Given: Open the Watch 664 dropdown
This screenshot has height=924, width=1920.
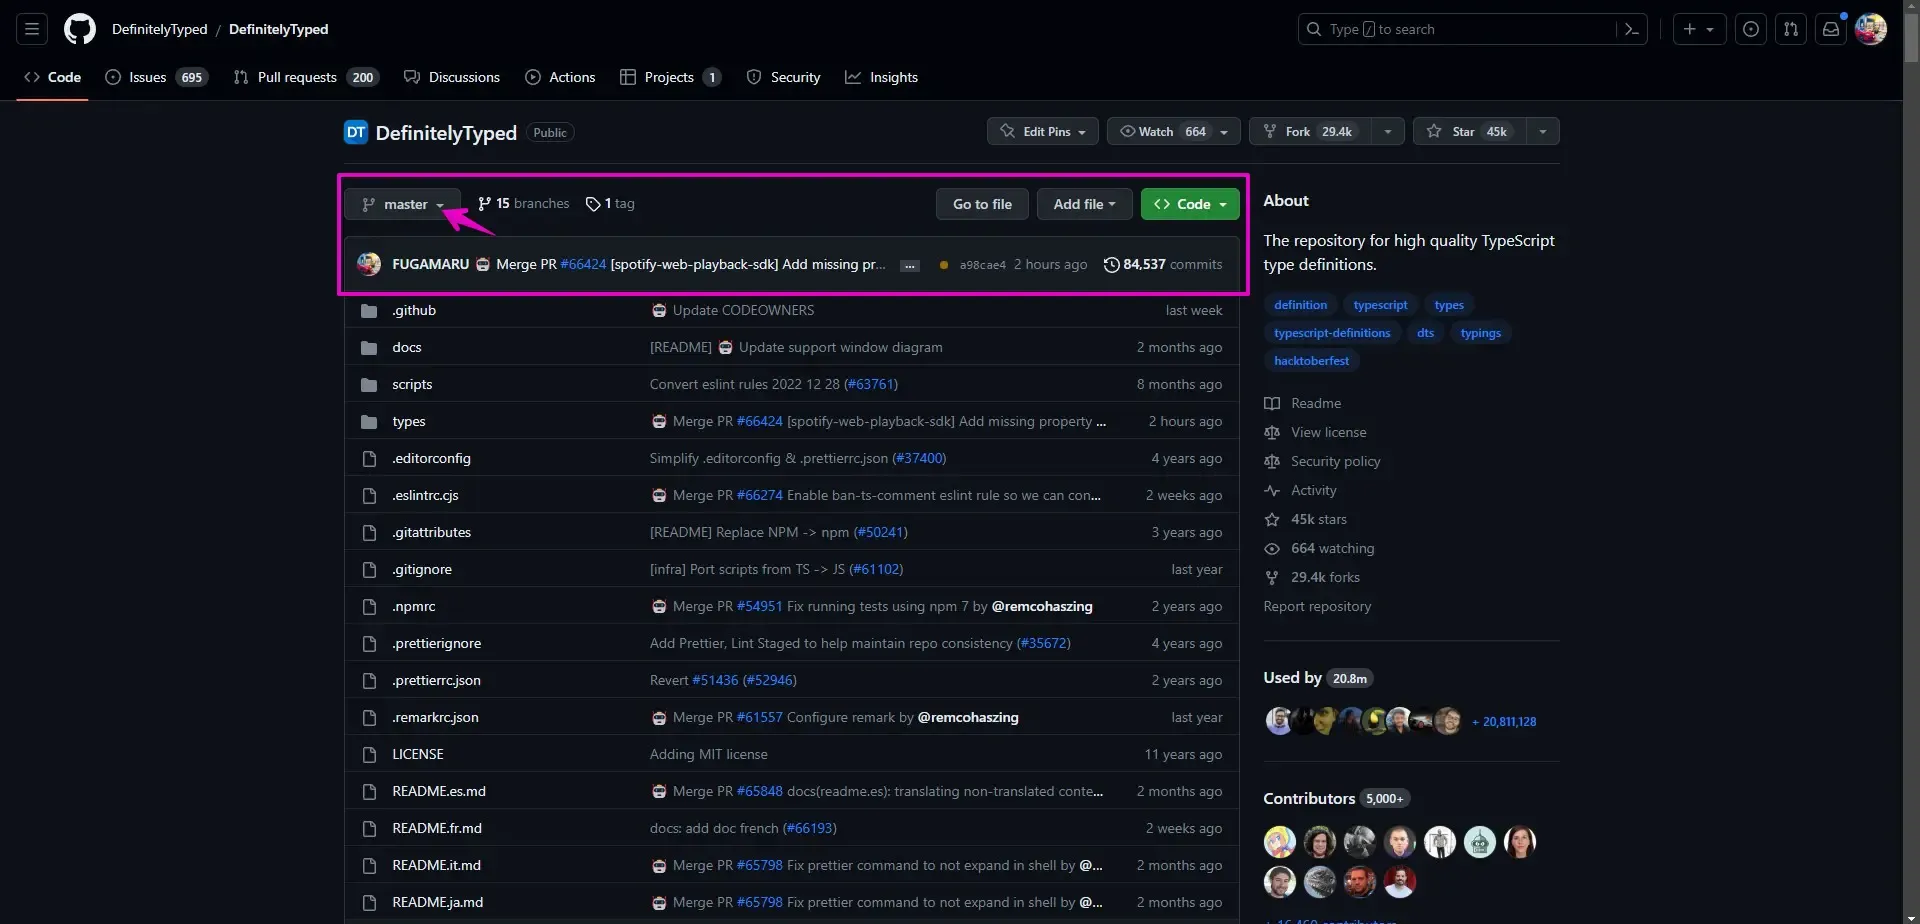Looking at the screenshot, I should (1174, 131).
